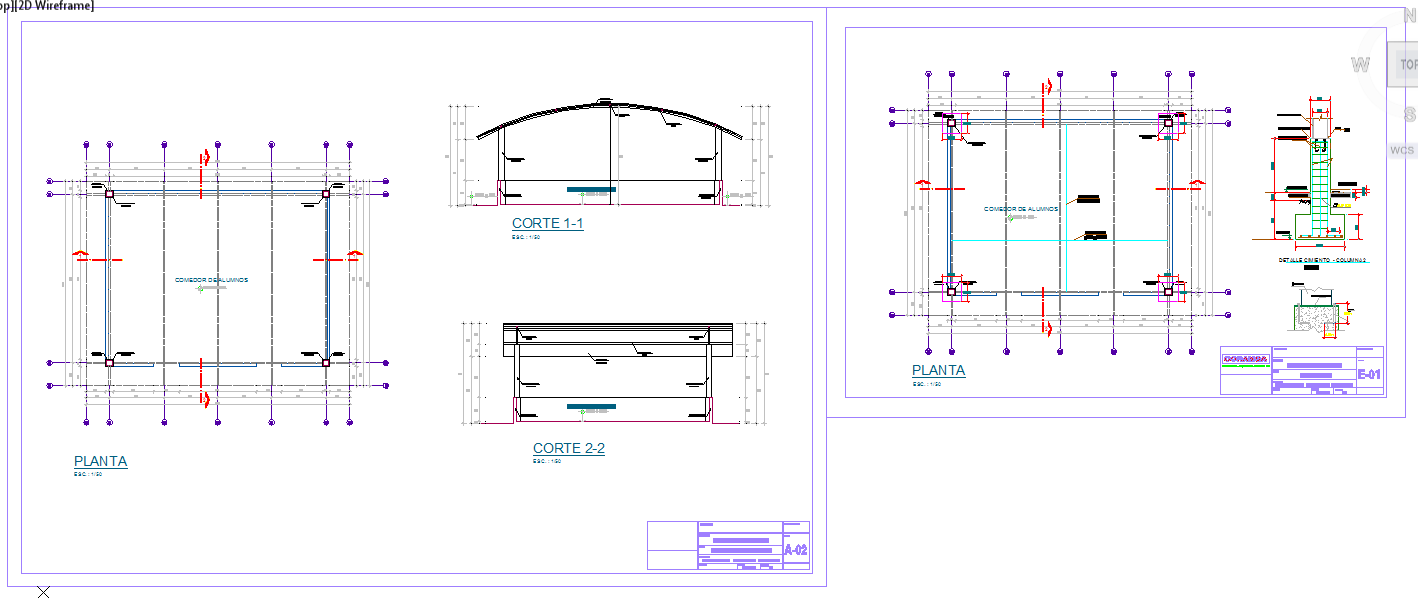Select the PLANTA title in sheet A-02
Screen dimensions: 1418x598
100,461
